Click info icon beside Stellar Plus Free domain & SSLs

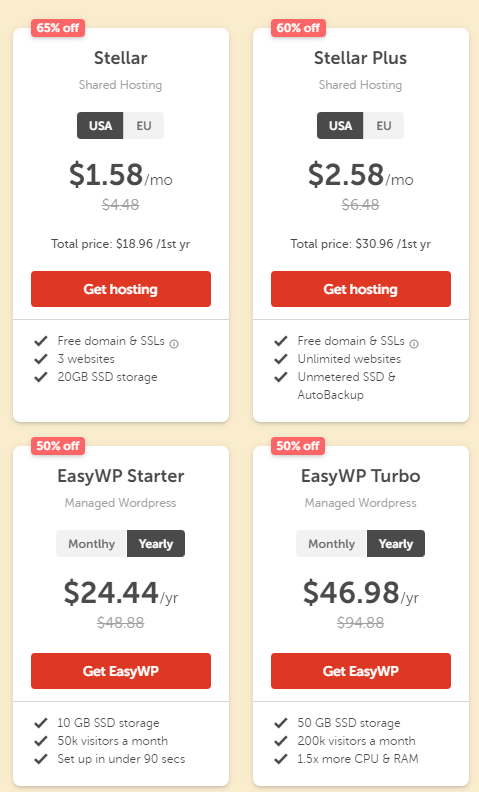click(414, 344)
